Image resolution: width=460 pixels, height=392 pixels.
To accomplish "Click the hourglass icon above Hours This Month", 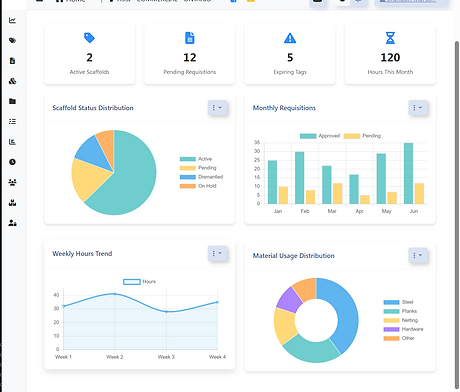I will [390, 38].
